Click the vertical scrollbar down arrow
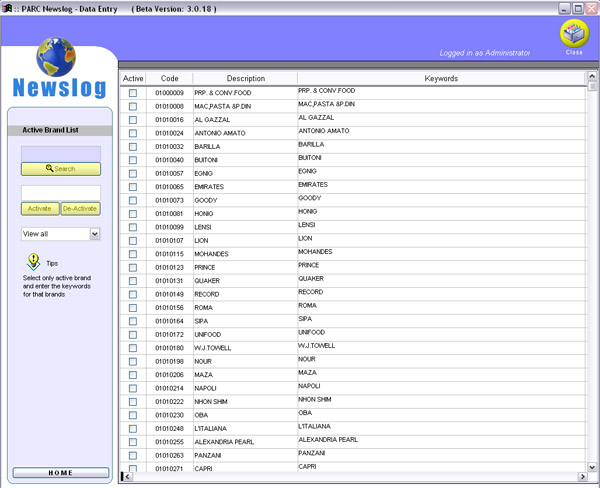600x488 pixels. [x=592, y=467]
